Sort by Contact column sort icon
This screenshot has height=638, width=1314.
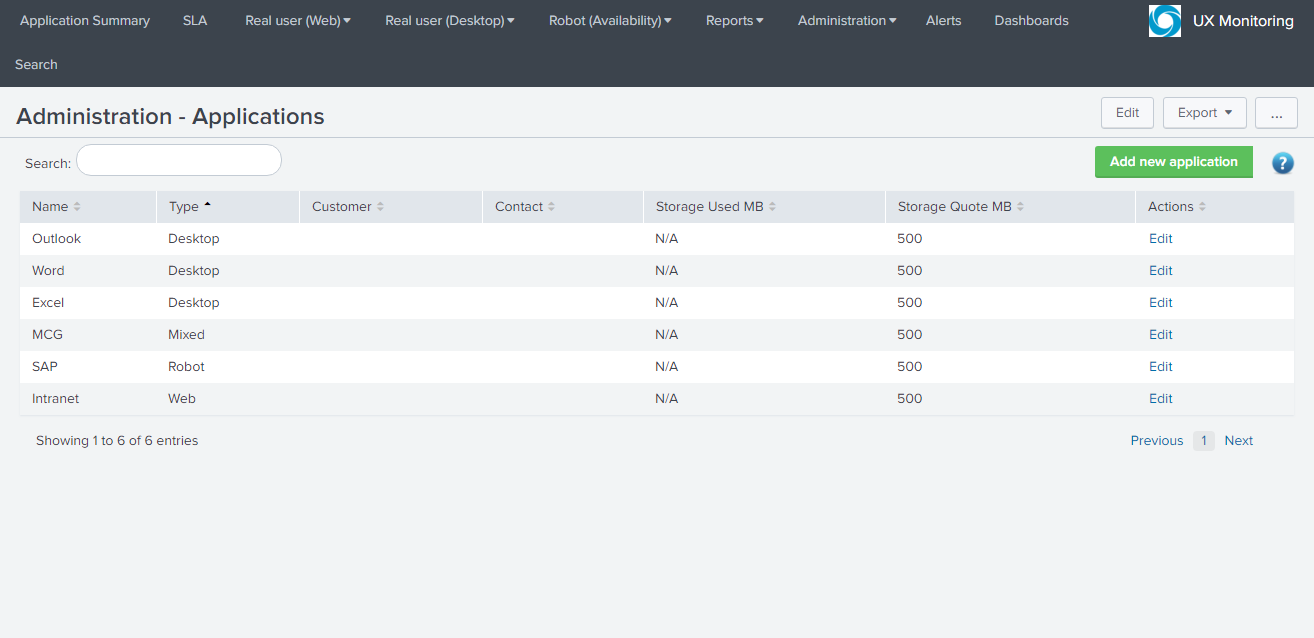pos(551,207)
